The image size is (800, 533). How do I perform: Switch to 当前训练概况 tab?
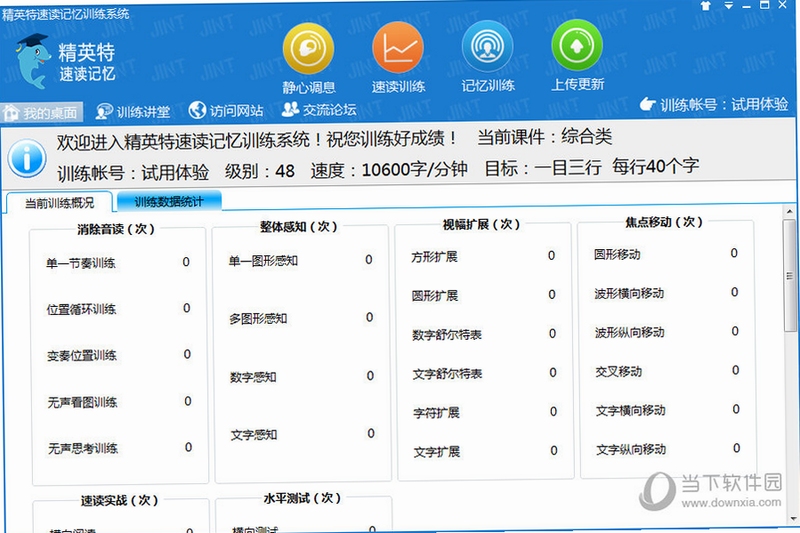(59, 203)
